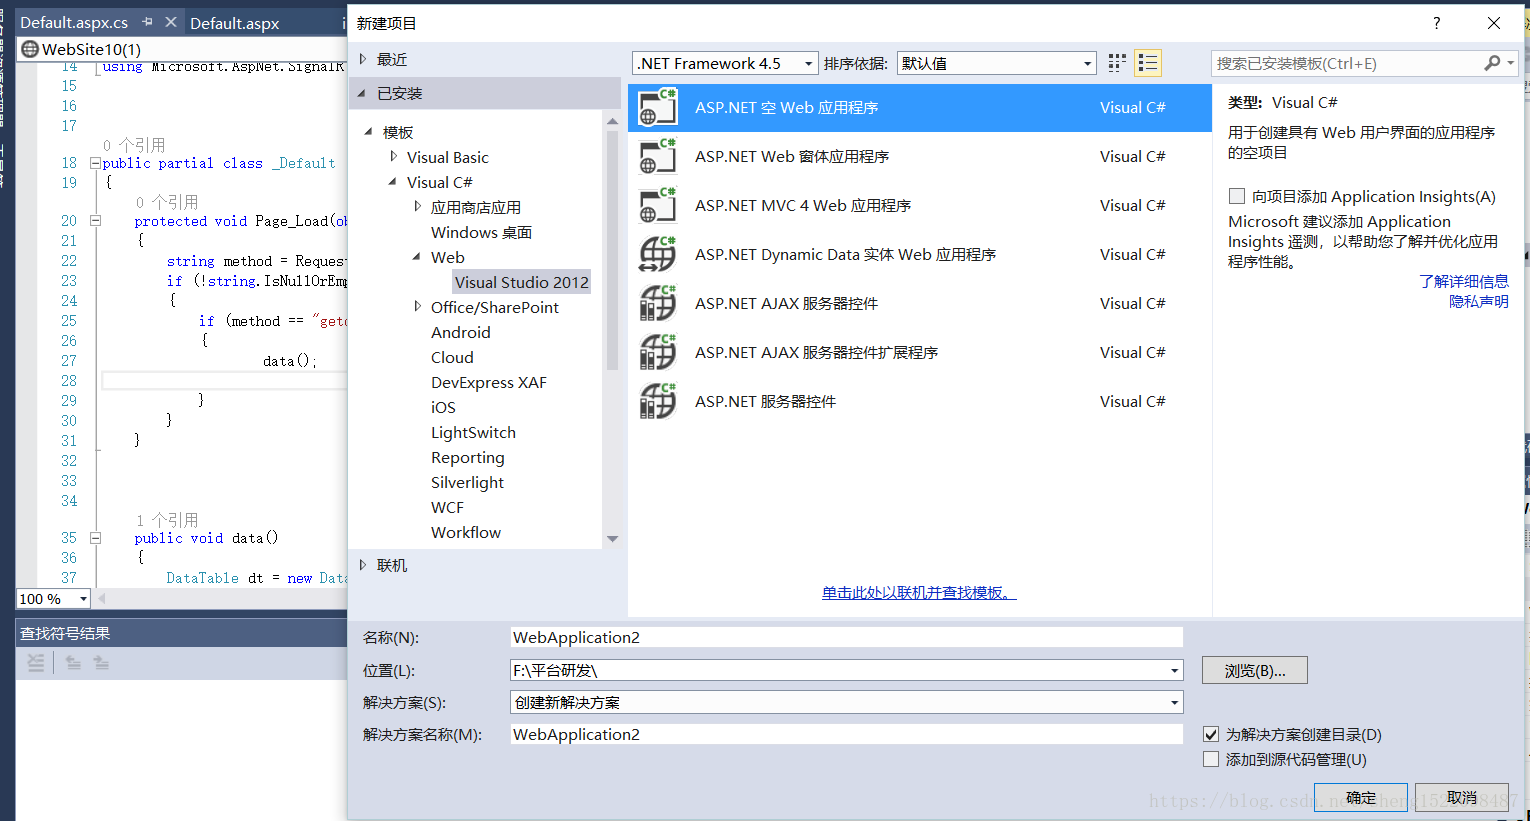Select Reporting template category
1530x821 pixels.
point(468,457)
